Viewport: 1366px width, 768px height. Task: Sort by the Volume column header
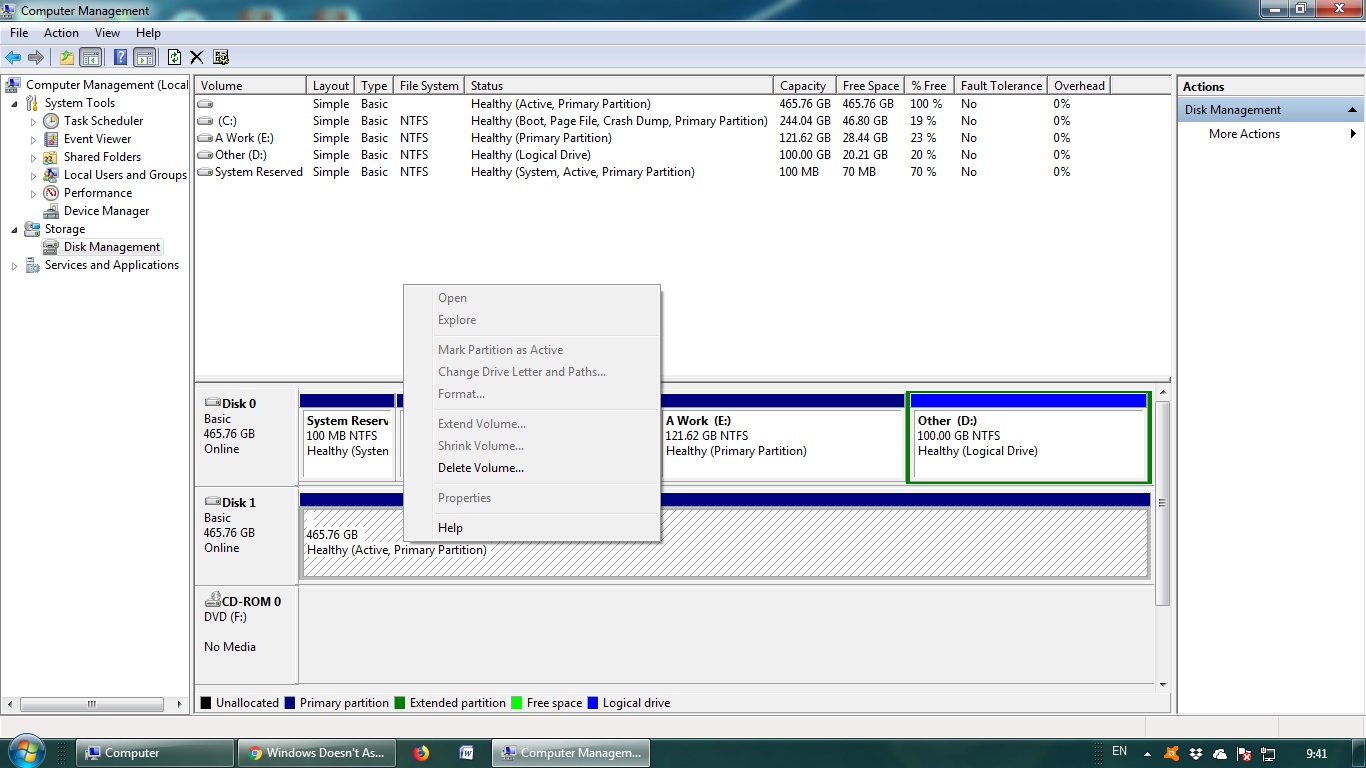[250, 86]
